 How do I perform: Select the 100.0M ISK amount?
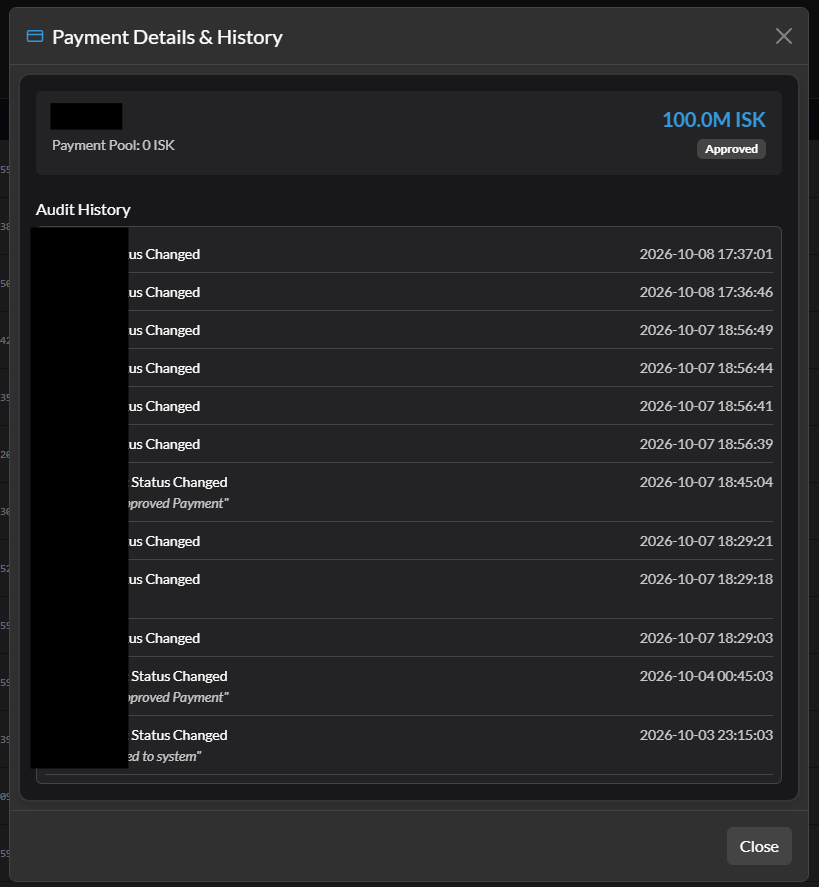pyautogui.click(x=714, y=119)
